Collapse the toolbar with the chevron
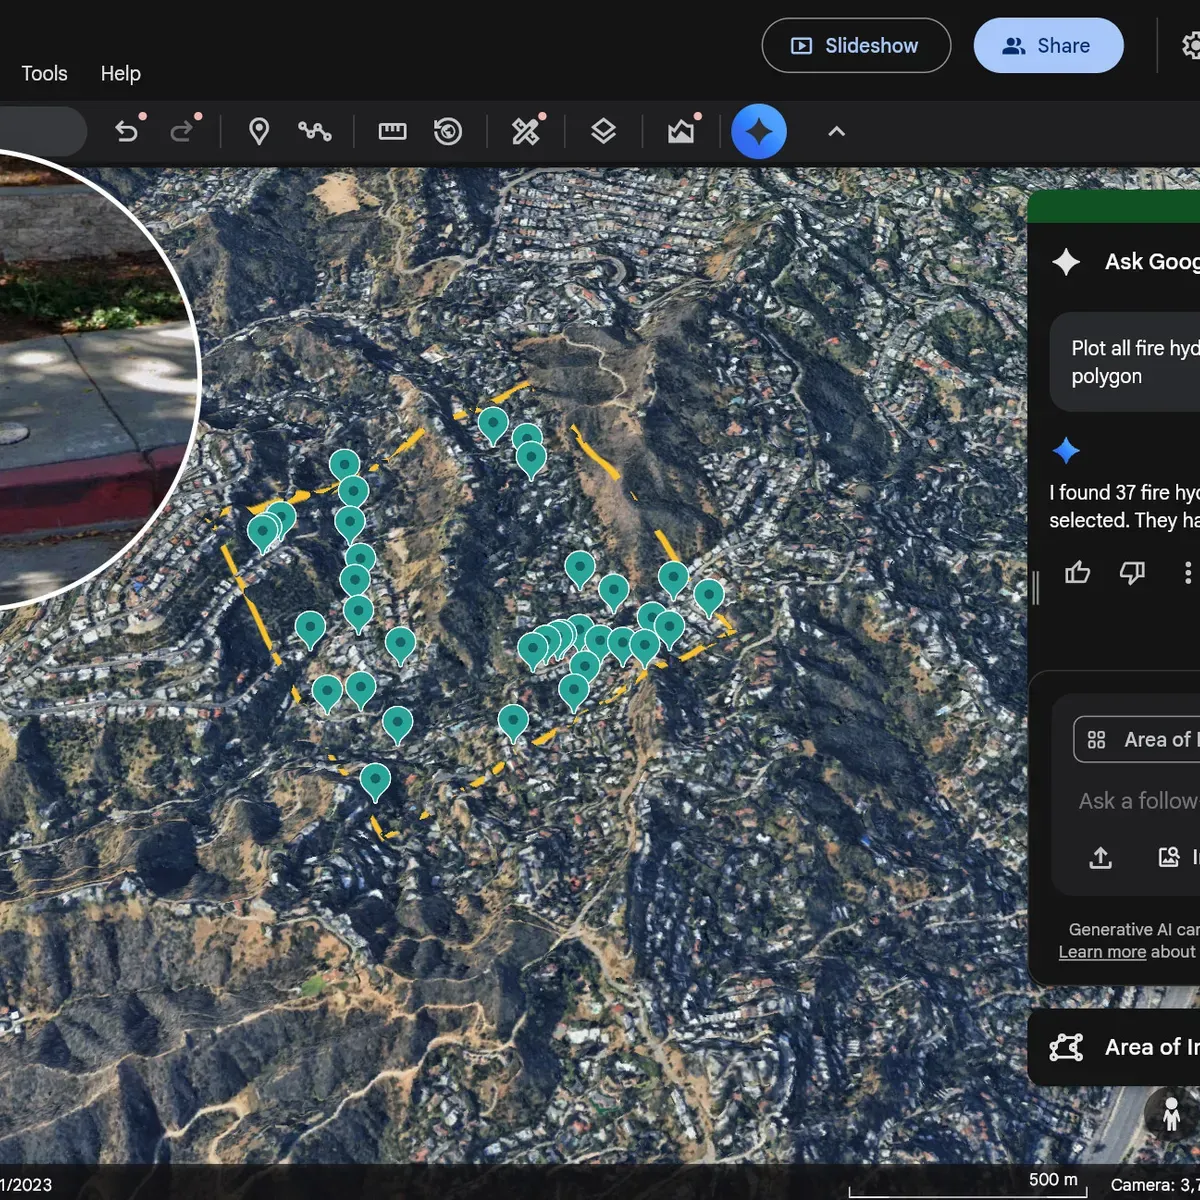This screenshot has height=1200, width=1200. point(836,131)
